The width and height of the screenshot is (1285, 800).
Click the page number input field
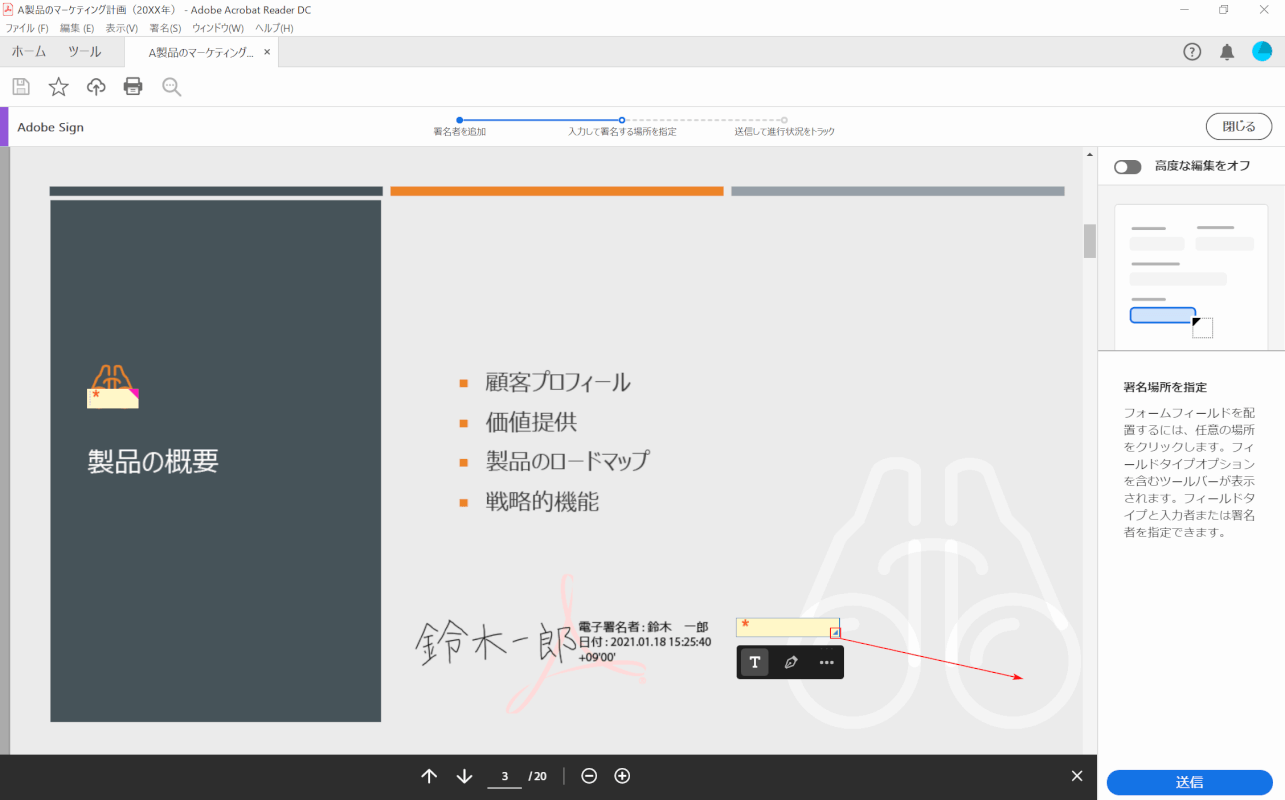[x=504, y=775]
